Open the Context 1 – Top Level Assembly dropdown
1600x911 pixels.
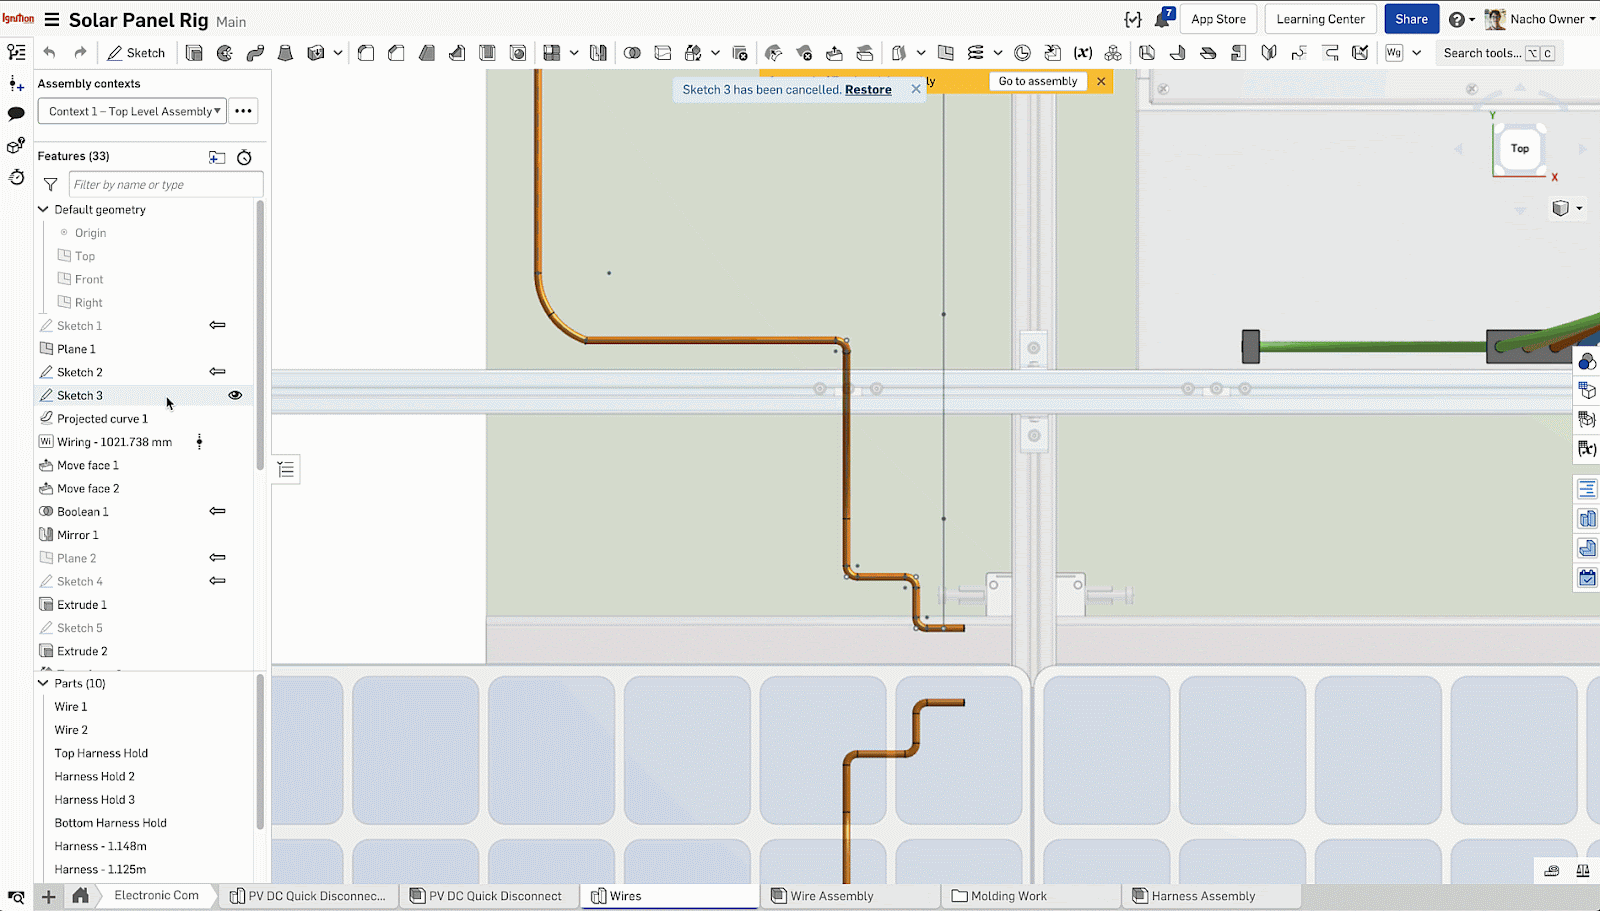coord(132,111)
